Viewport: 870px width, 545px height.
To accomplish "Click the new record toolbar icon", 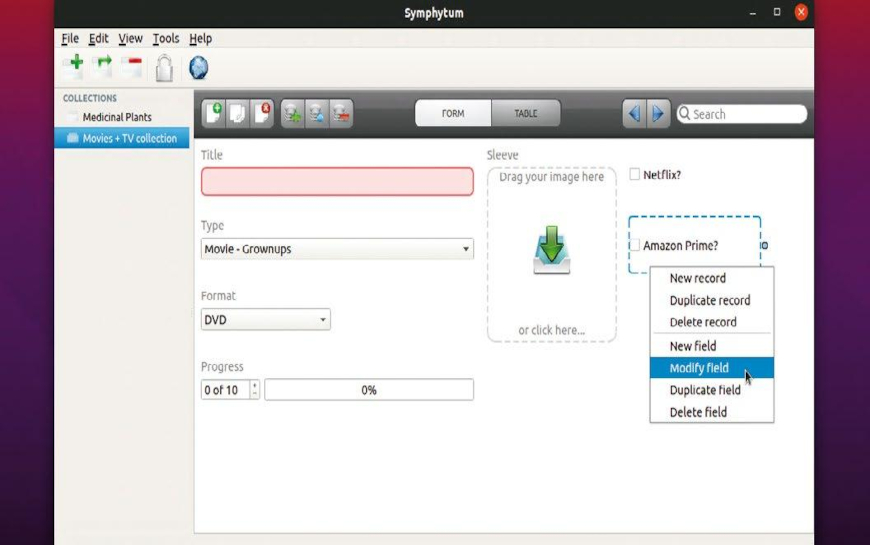I will [x=214, y=113].
